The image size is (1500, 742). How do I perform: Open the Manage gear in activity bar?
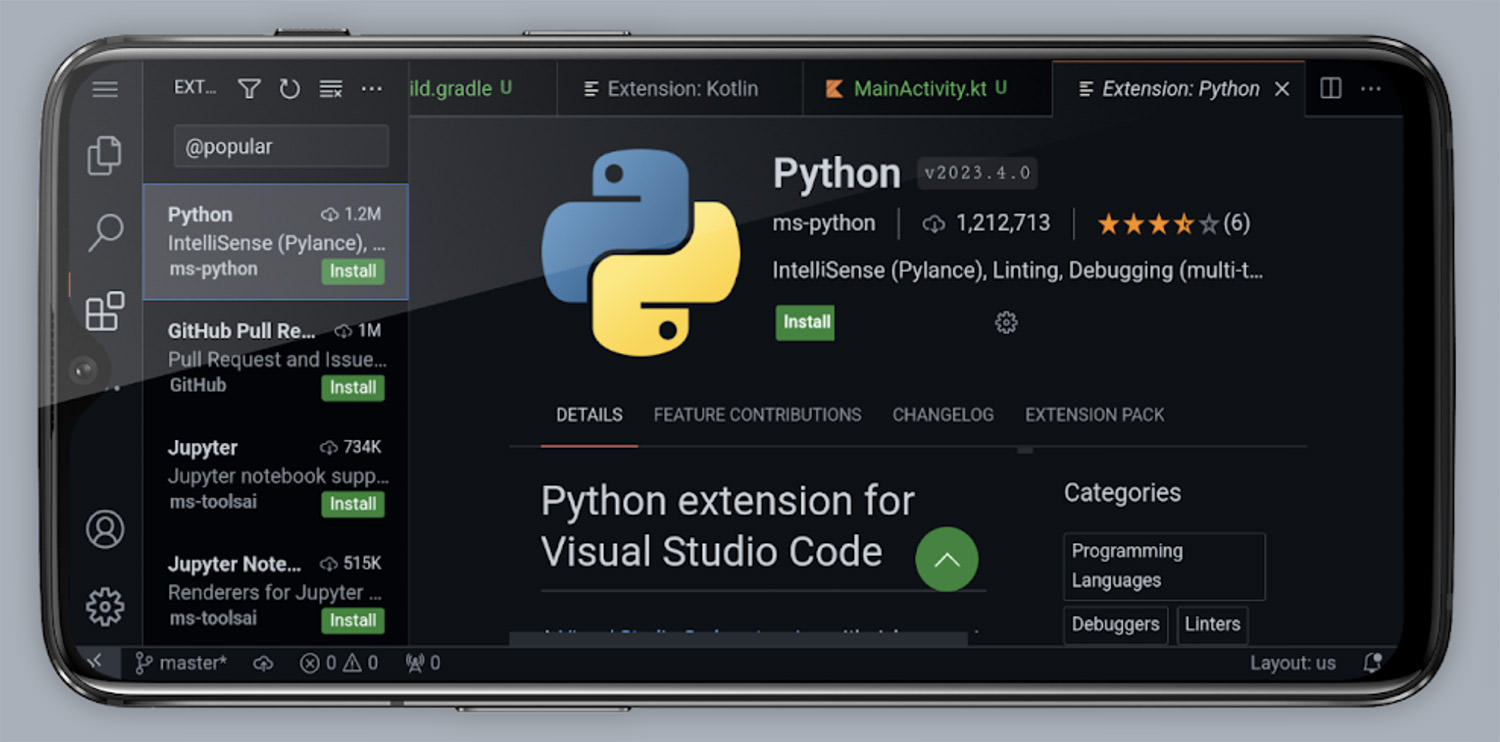105,606
